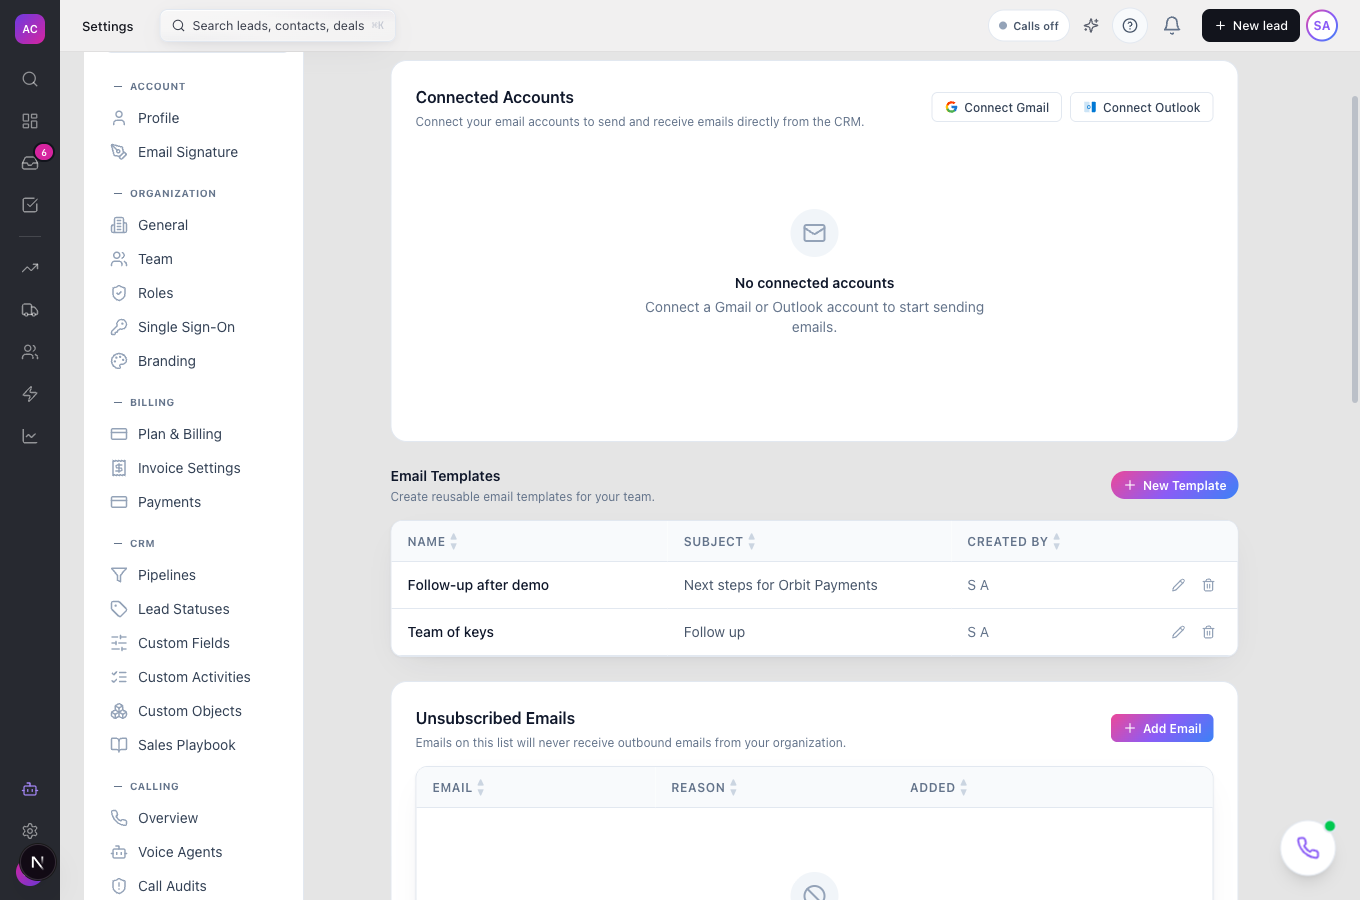This screenshot has width=1360, height=900.
Task: Collapse the Account settings section
Action: (149, 87)
